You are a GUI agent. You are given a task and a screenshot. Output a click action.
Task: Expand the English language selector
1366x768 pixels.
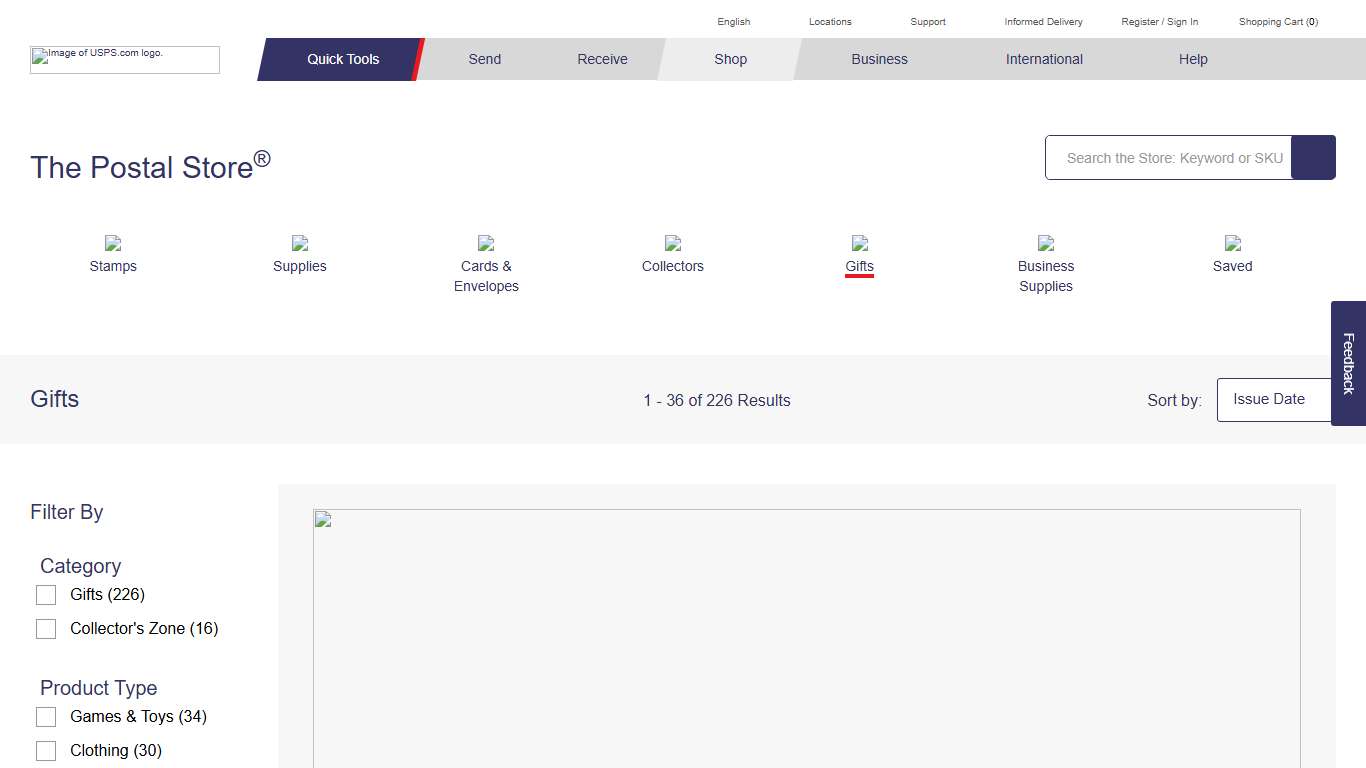(x=733, y=22)
